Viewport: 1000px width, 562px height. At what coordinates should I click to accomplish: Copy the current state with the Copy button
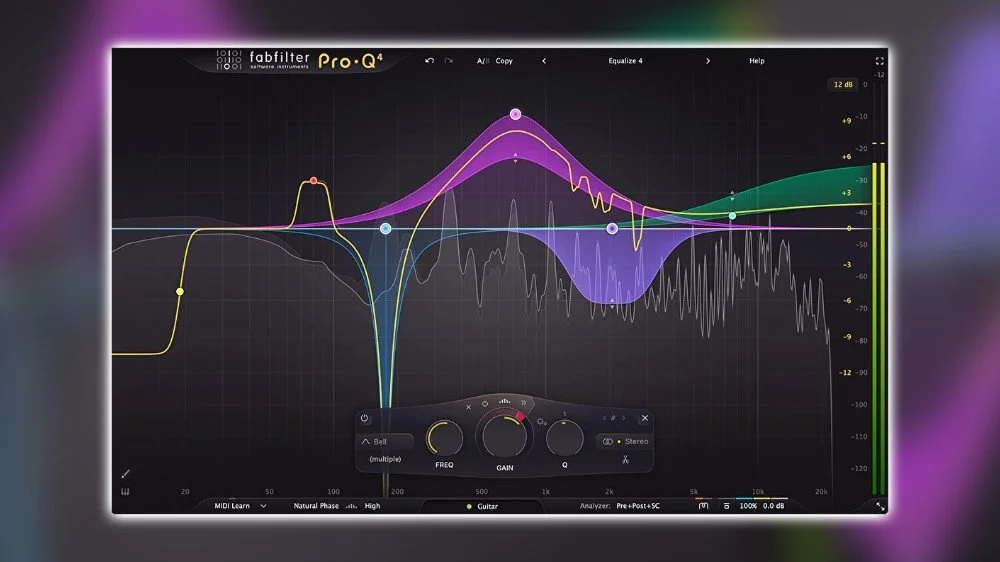504,61
